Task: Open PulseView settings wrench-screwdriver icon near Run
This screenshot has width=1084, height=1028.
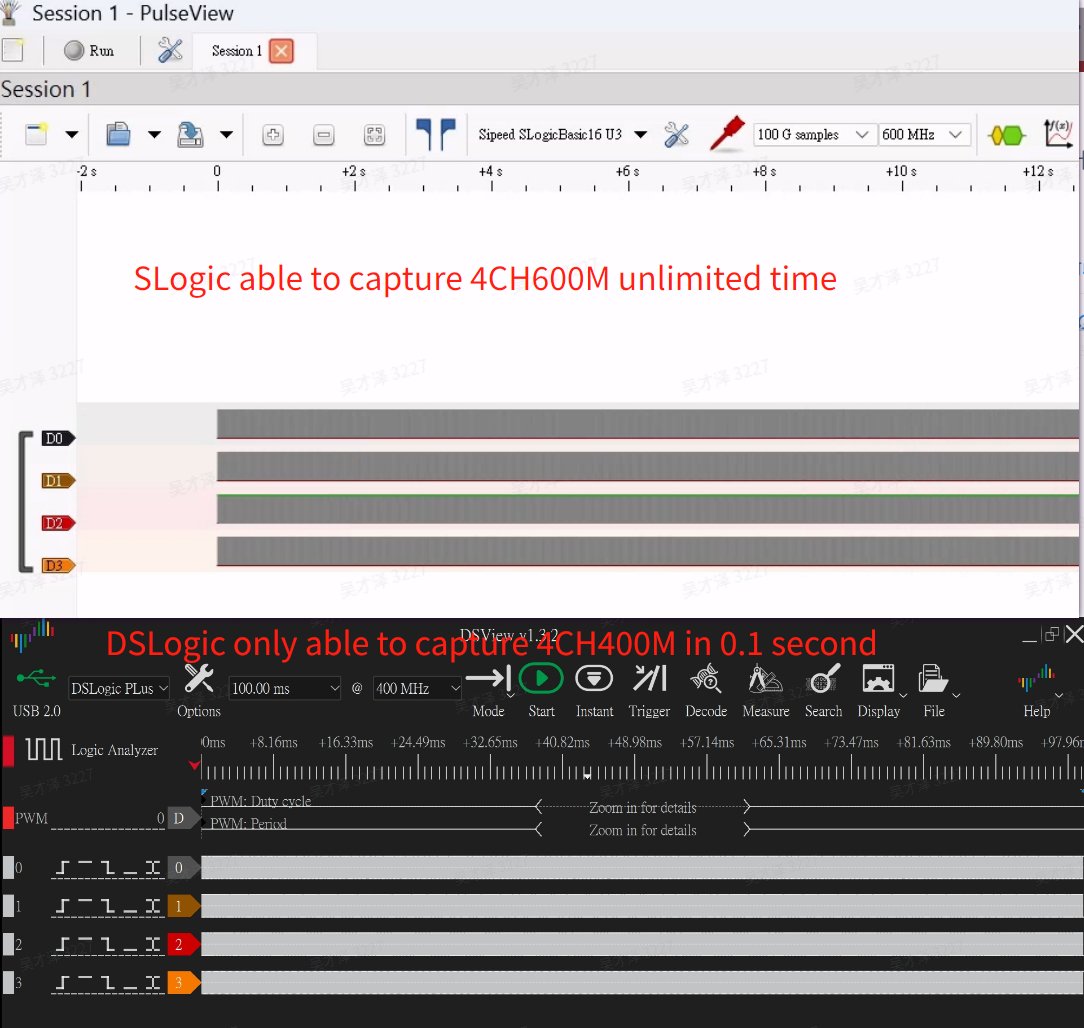Action: [x=169, y=50]
